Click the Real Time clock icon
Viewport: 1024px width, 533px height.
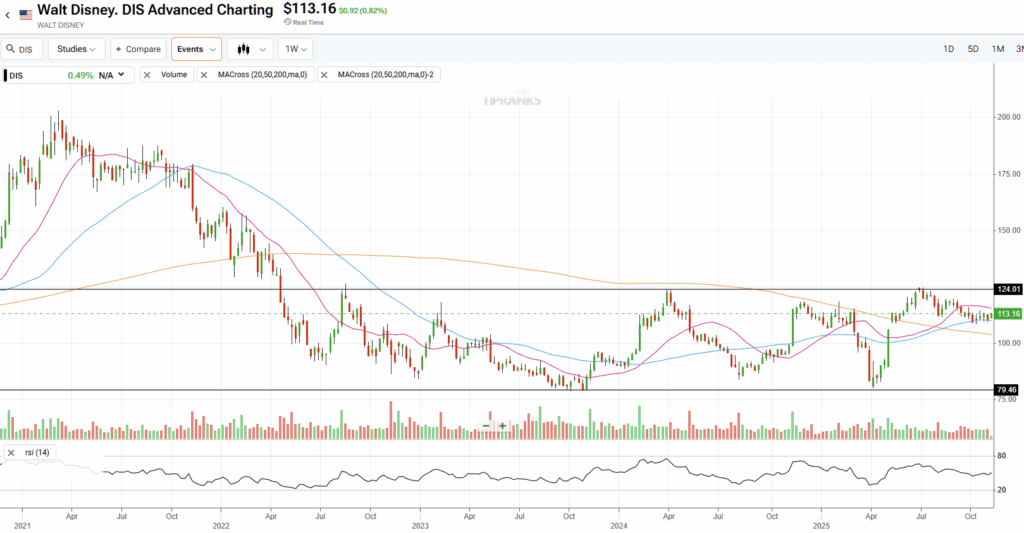pos(287,22)
